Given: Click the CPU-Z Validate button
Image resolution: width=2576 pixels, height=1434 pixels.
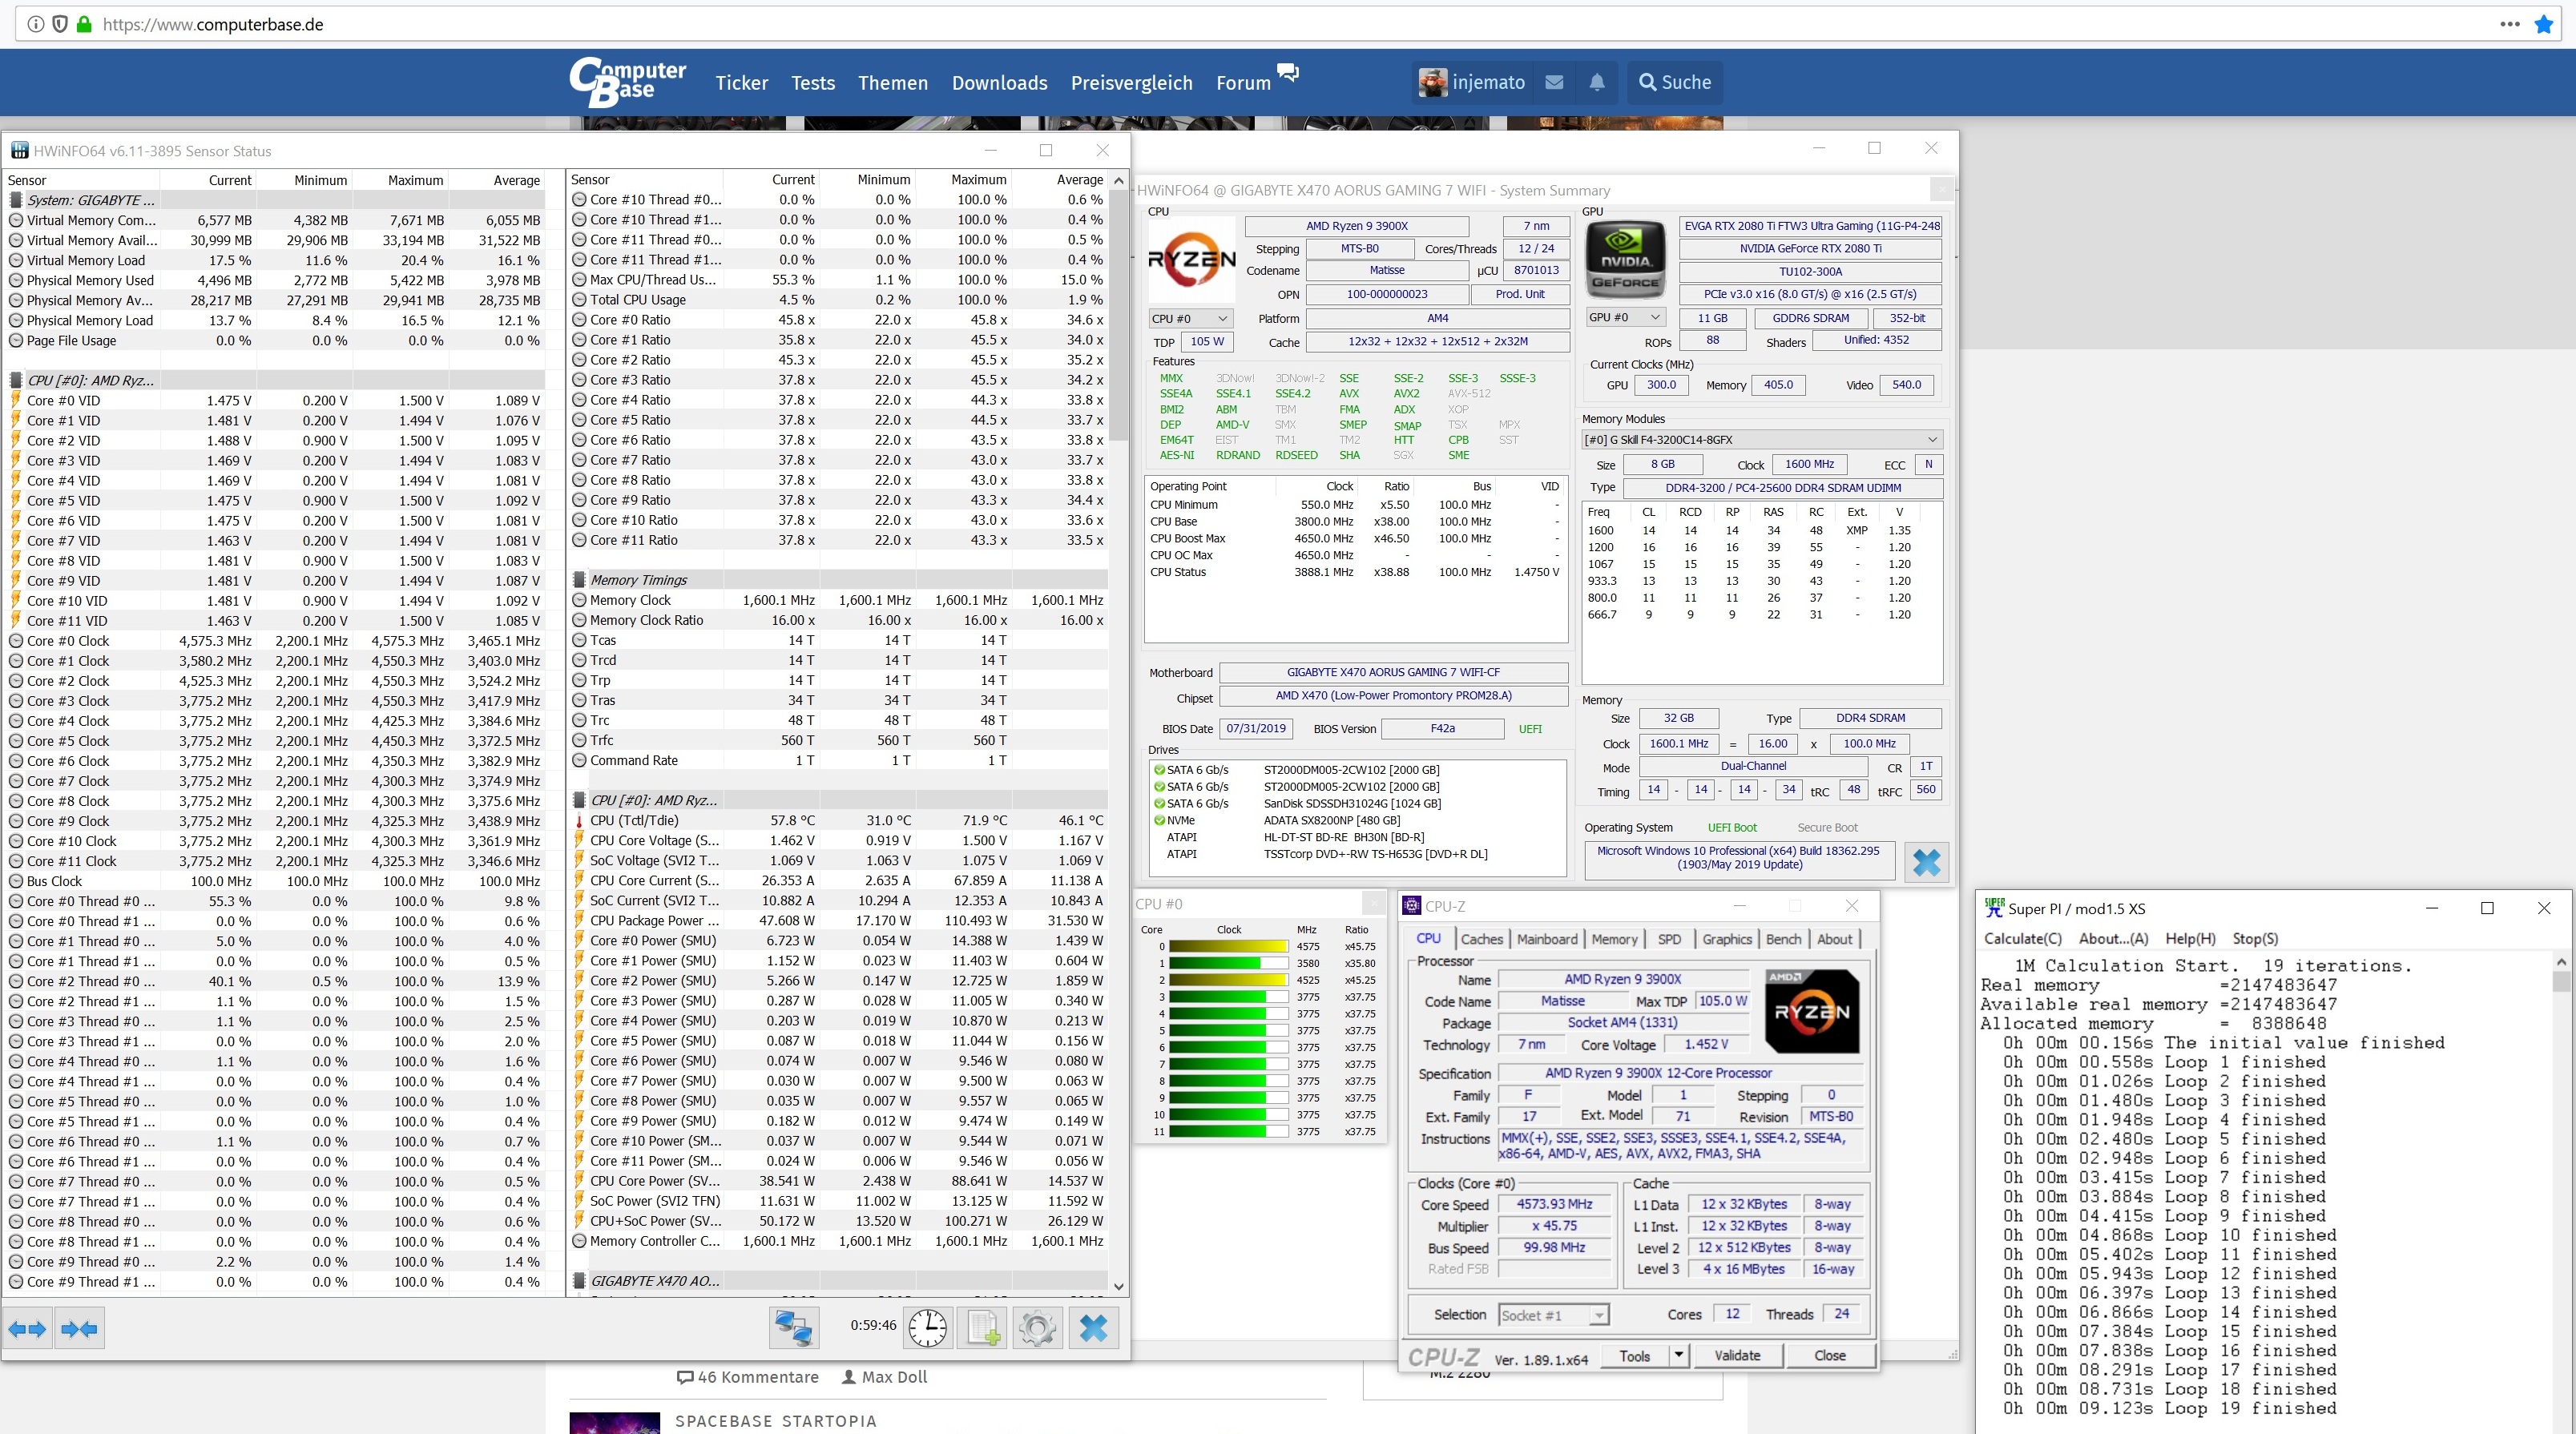Looking at the screenshot, I should pos(1737,1356).
